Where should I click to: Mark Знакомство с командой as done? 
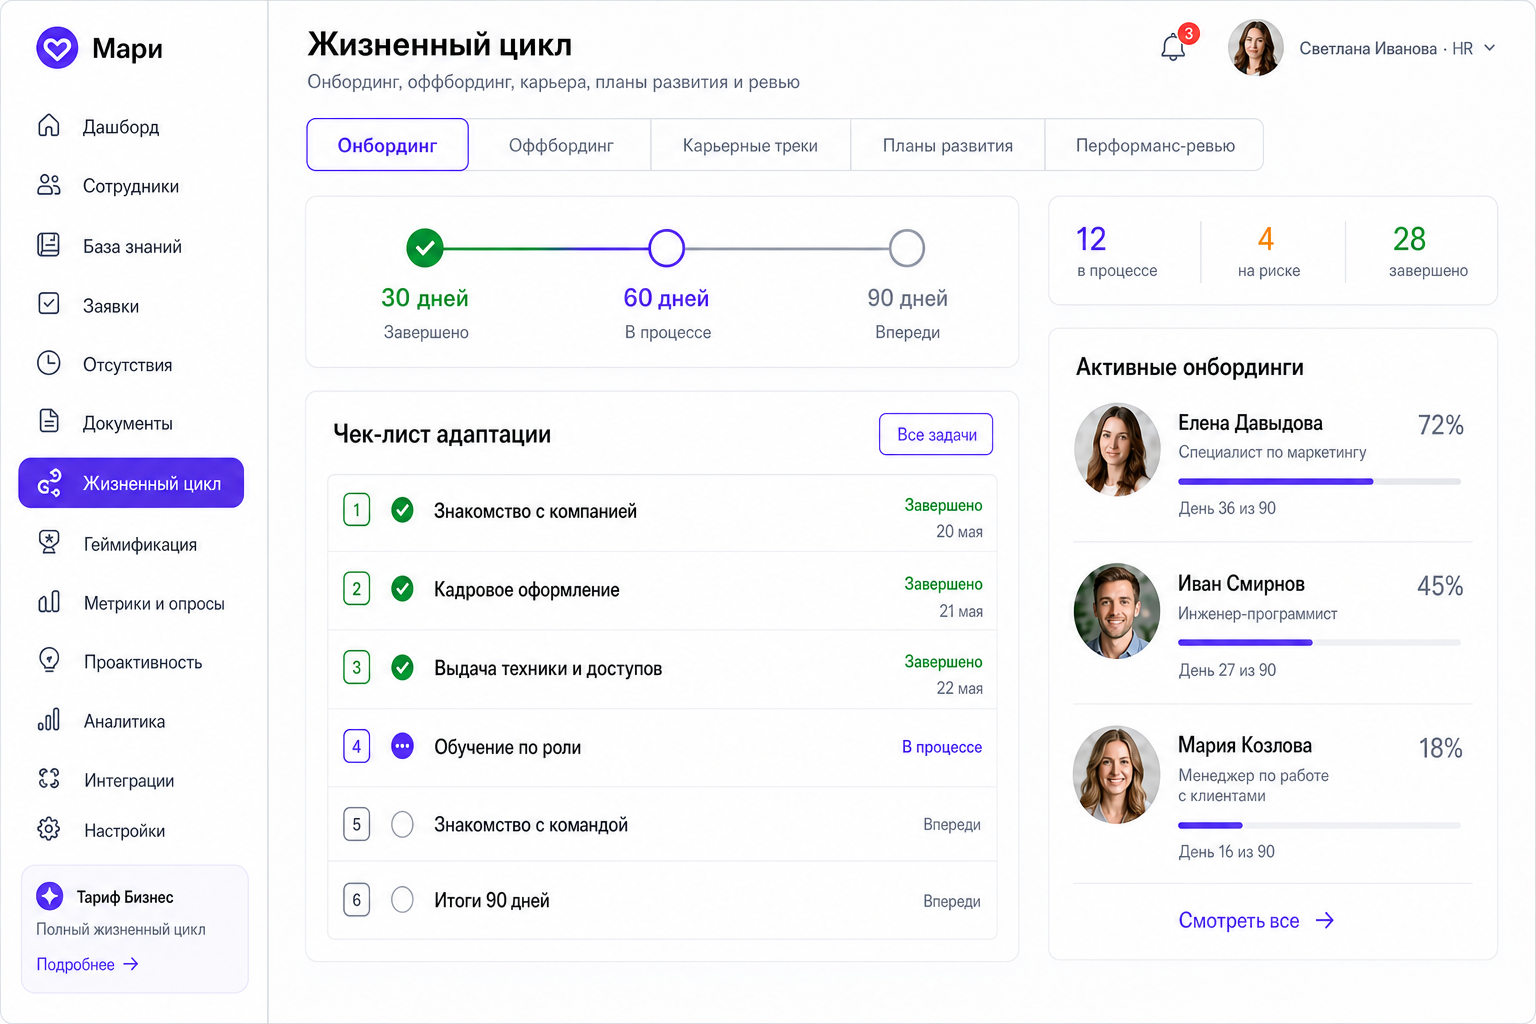pos(402,824)
